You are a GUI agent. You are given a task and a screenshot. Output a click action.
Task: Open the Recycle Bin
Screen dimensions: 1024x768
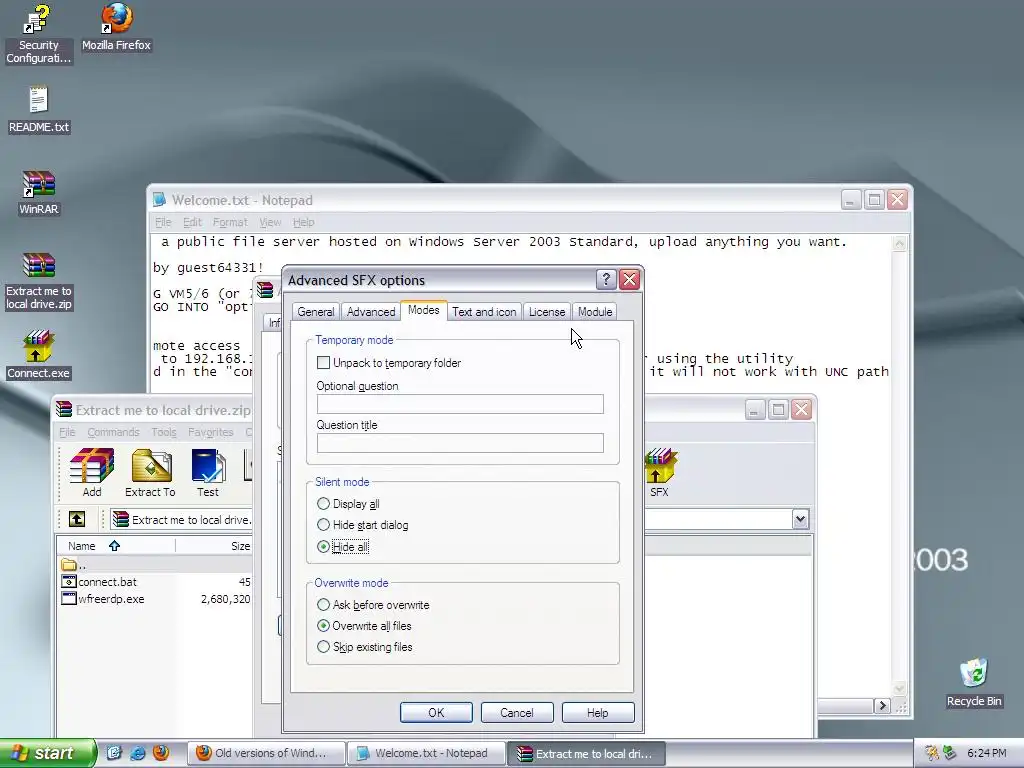(974, 682)
